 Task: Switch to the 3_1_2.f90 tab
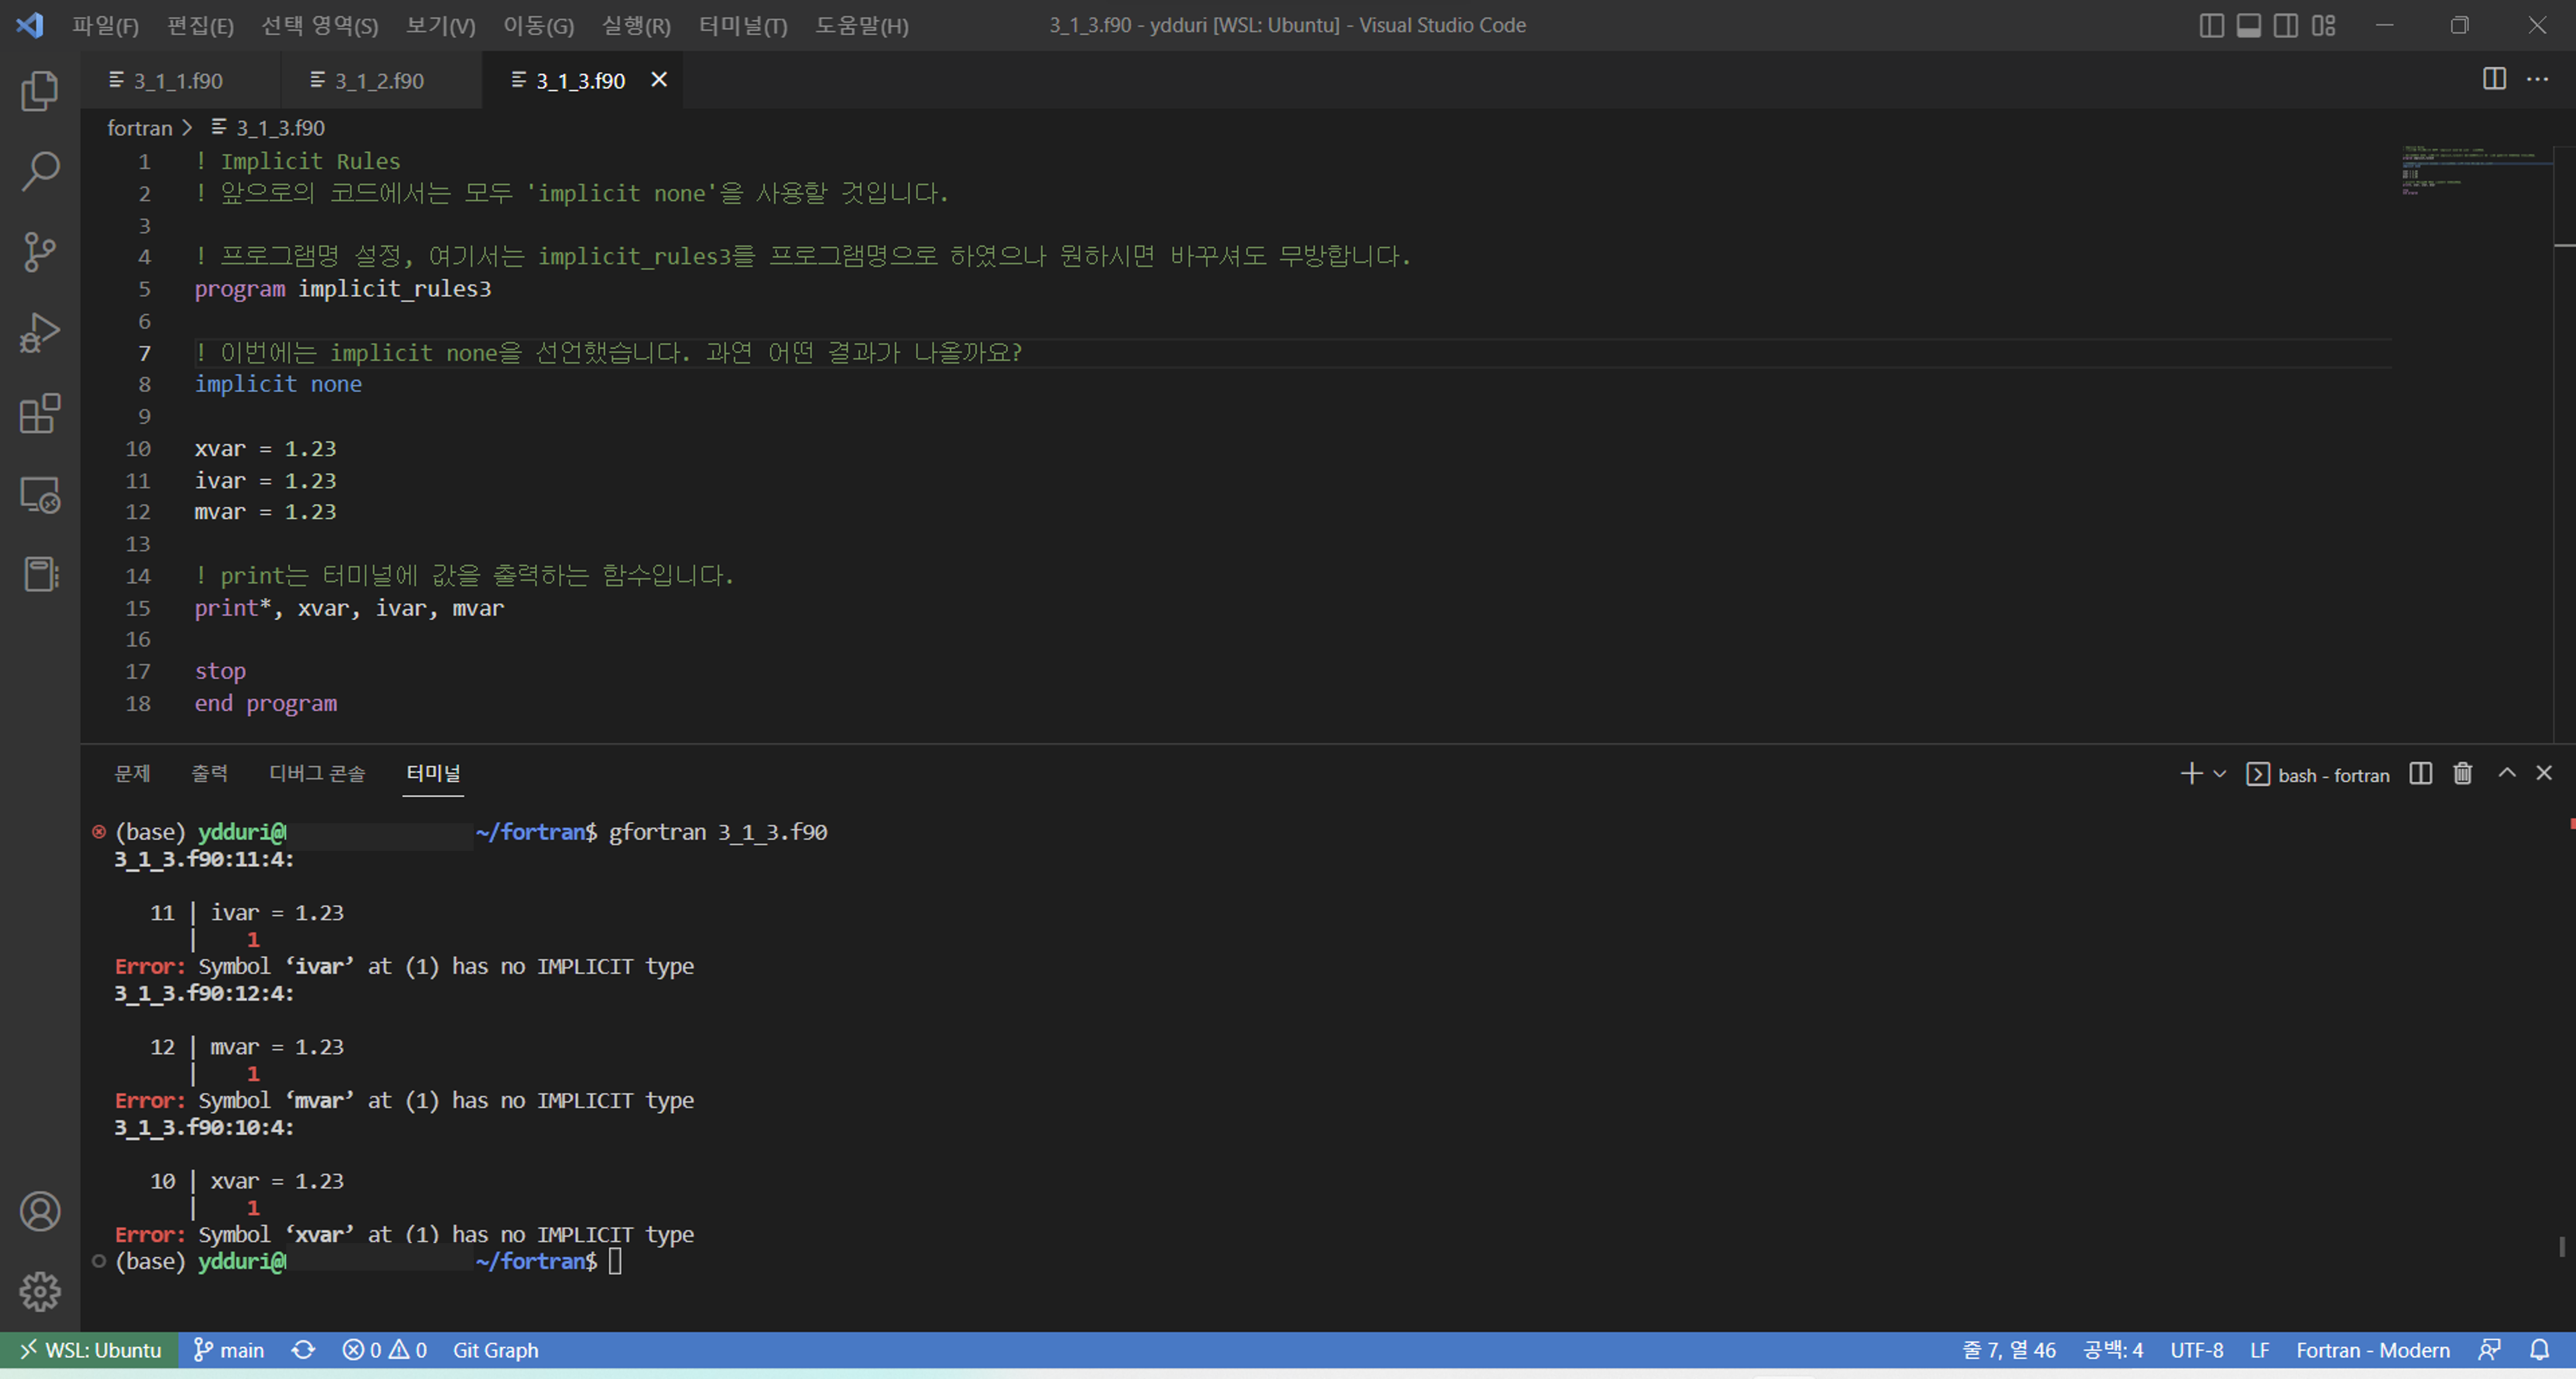pyautogui.click(x=378, y=80)
